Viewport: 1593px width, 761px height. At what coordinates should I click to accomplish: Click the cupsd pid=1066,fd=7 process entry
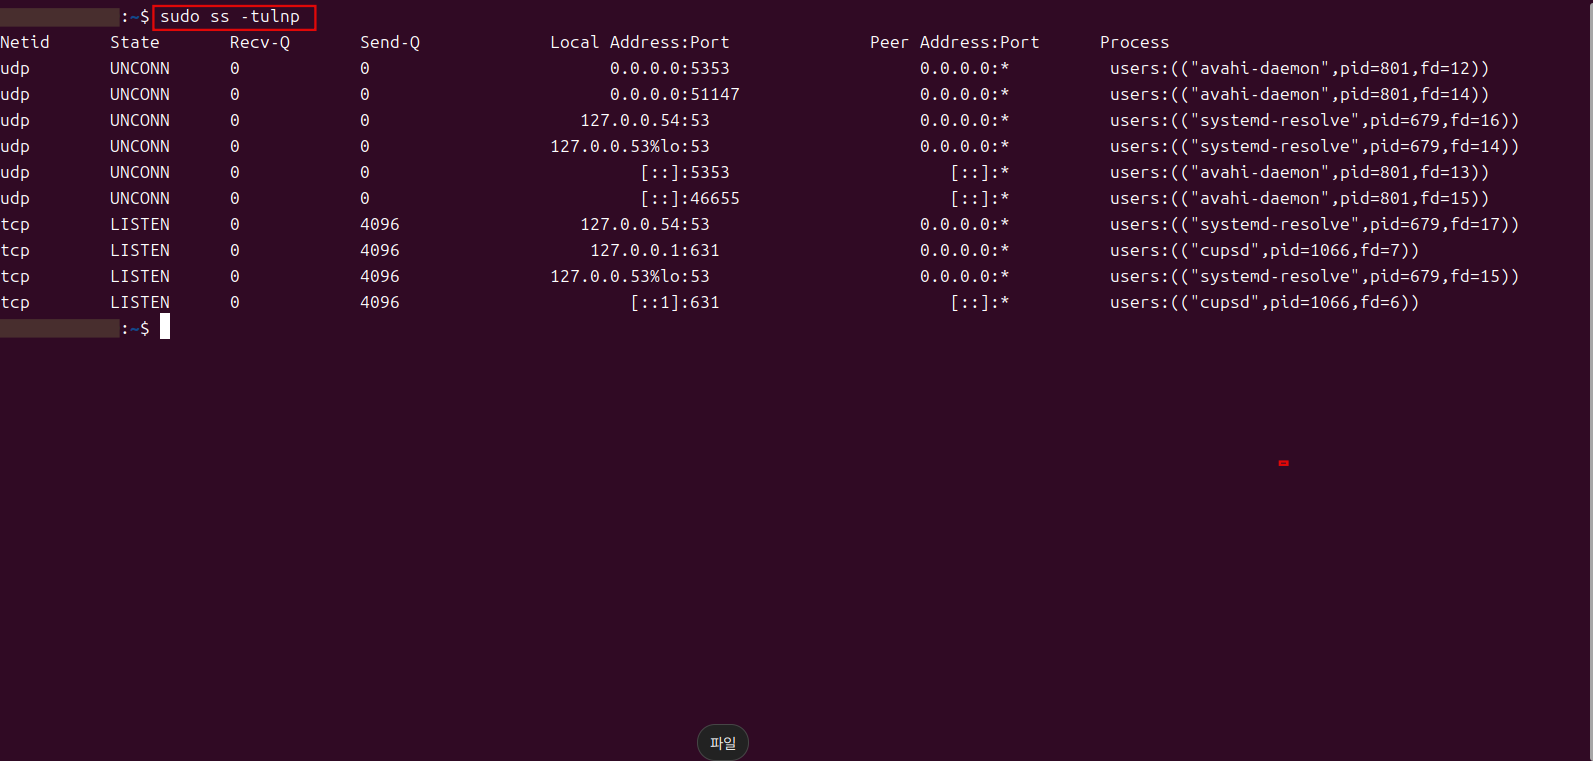point(1264,250)
